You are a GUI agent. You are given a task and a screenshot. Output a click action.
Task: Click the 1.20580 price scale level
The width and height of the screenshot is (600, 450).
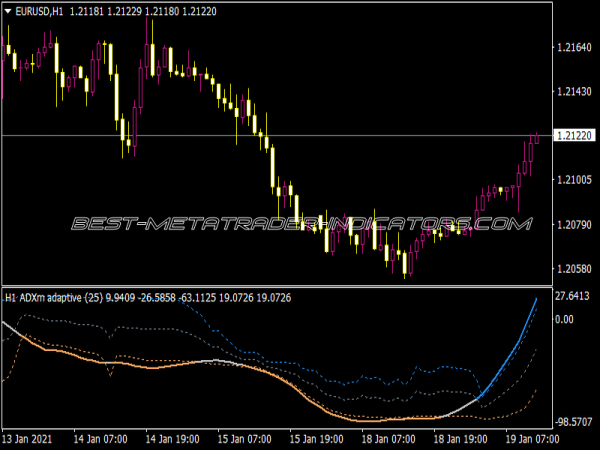coord(570,268)
